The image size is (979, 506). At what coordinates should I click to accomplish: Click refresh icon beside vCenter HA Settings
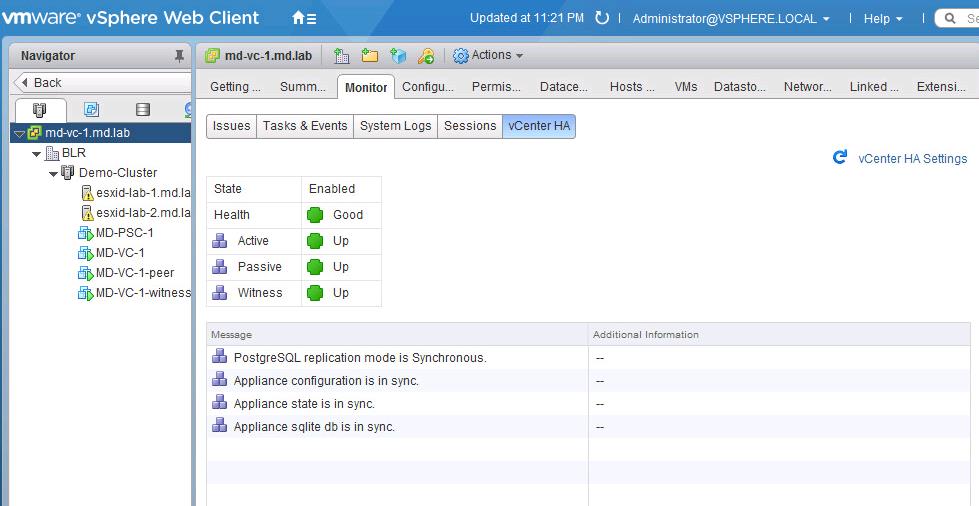pyautogui.click(x=840, y=157)
